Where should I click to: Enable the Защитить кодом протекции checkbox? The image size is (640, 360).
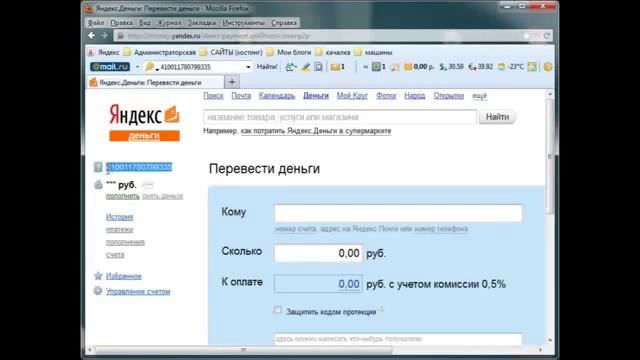click(278, 310)
